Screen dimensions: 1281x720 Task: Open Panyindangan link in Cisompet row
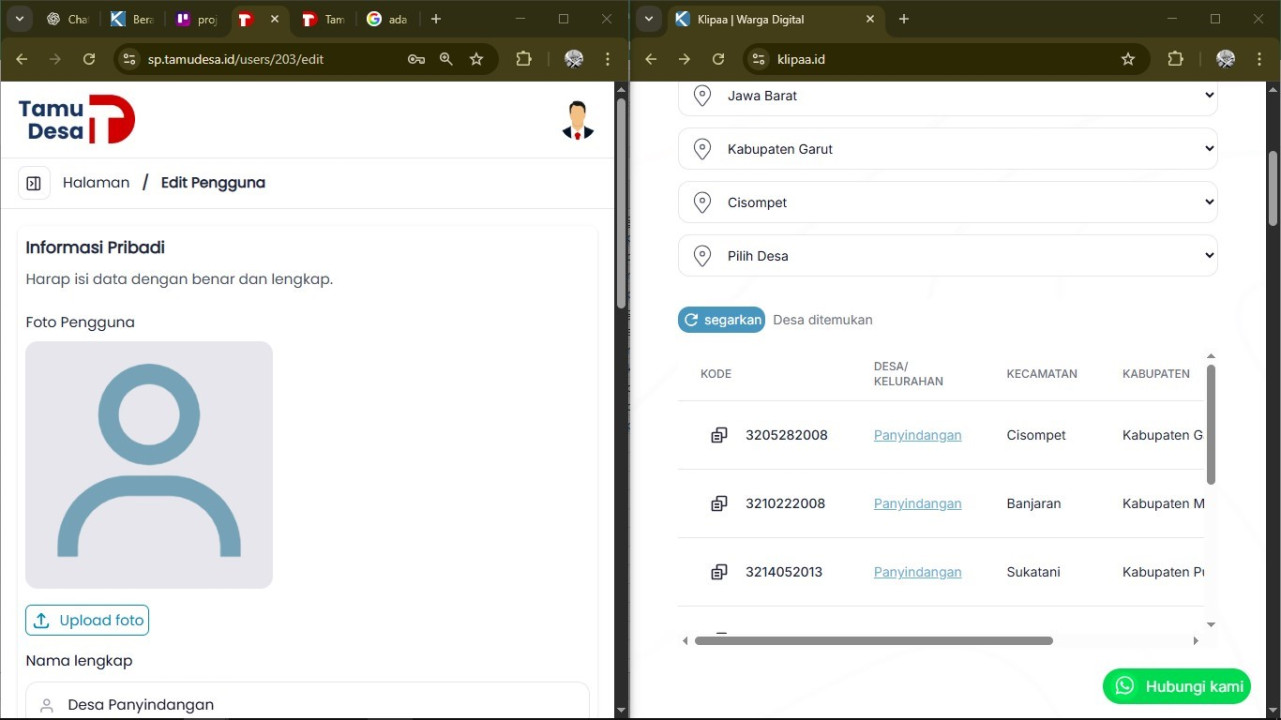pos(917,435)
